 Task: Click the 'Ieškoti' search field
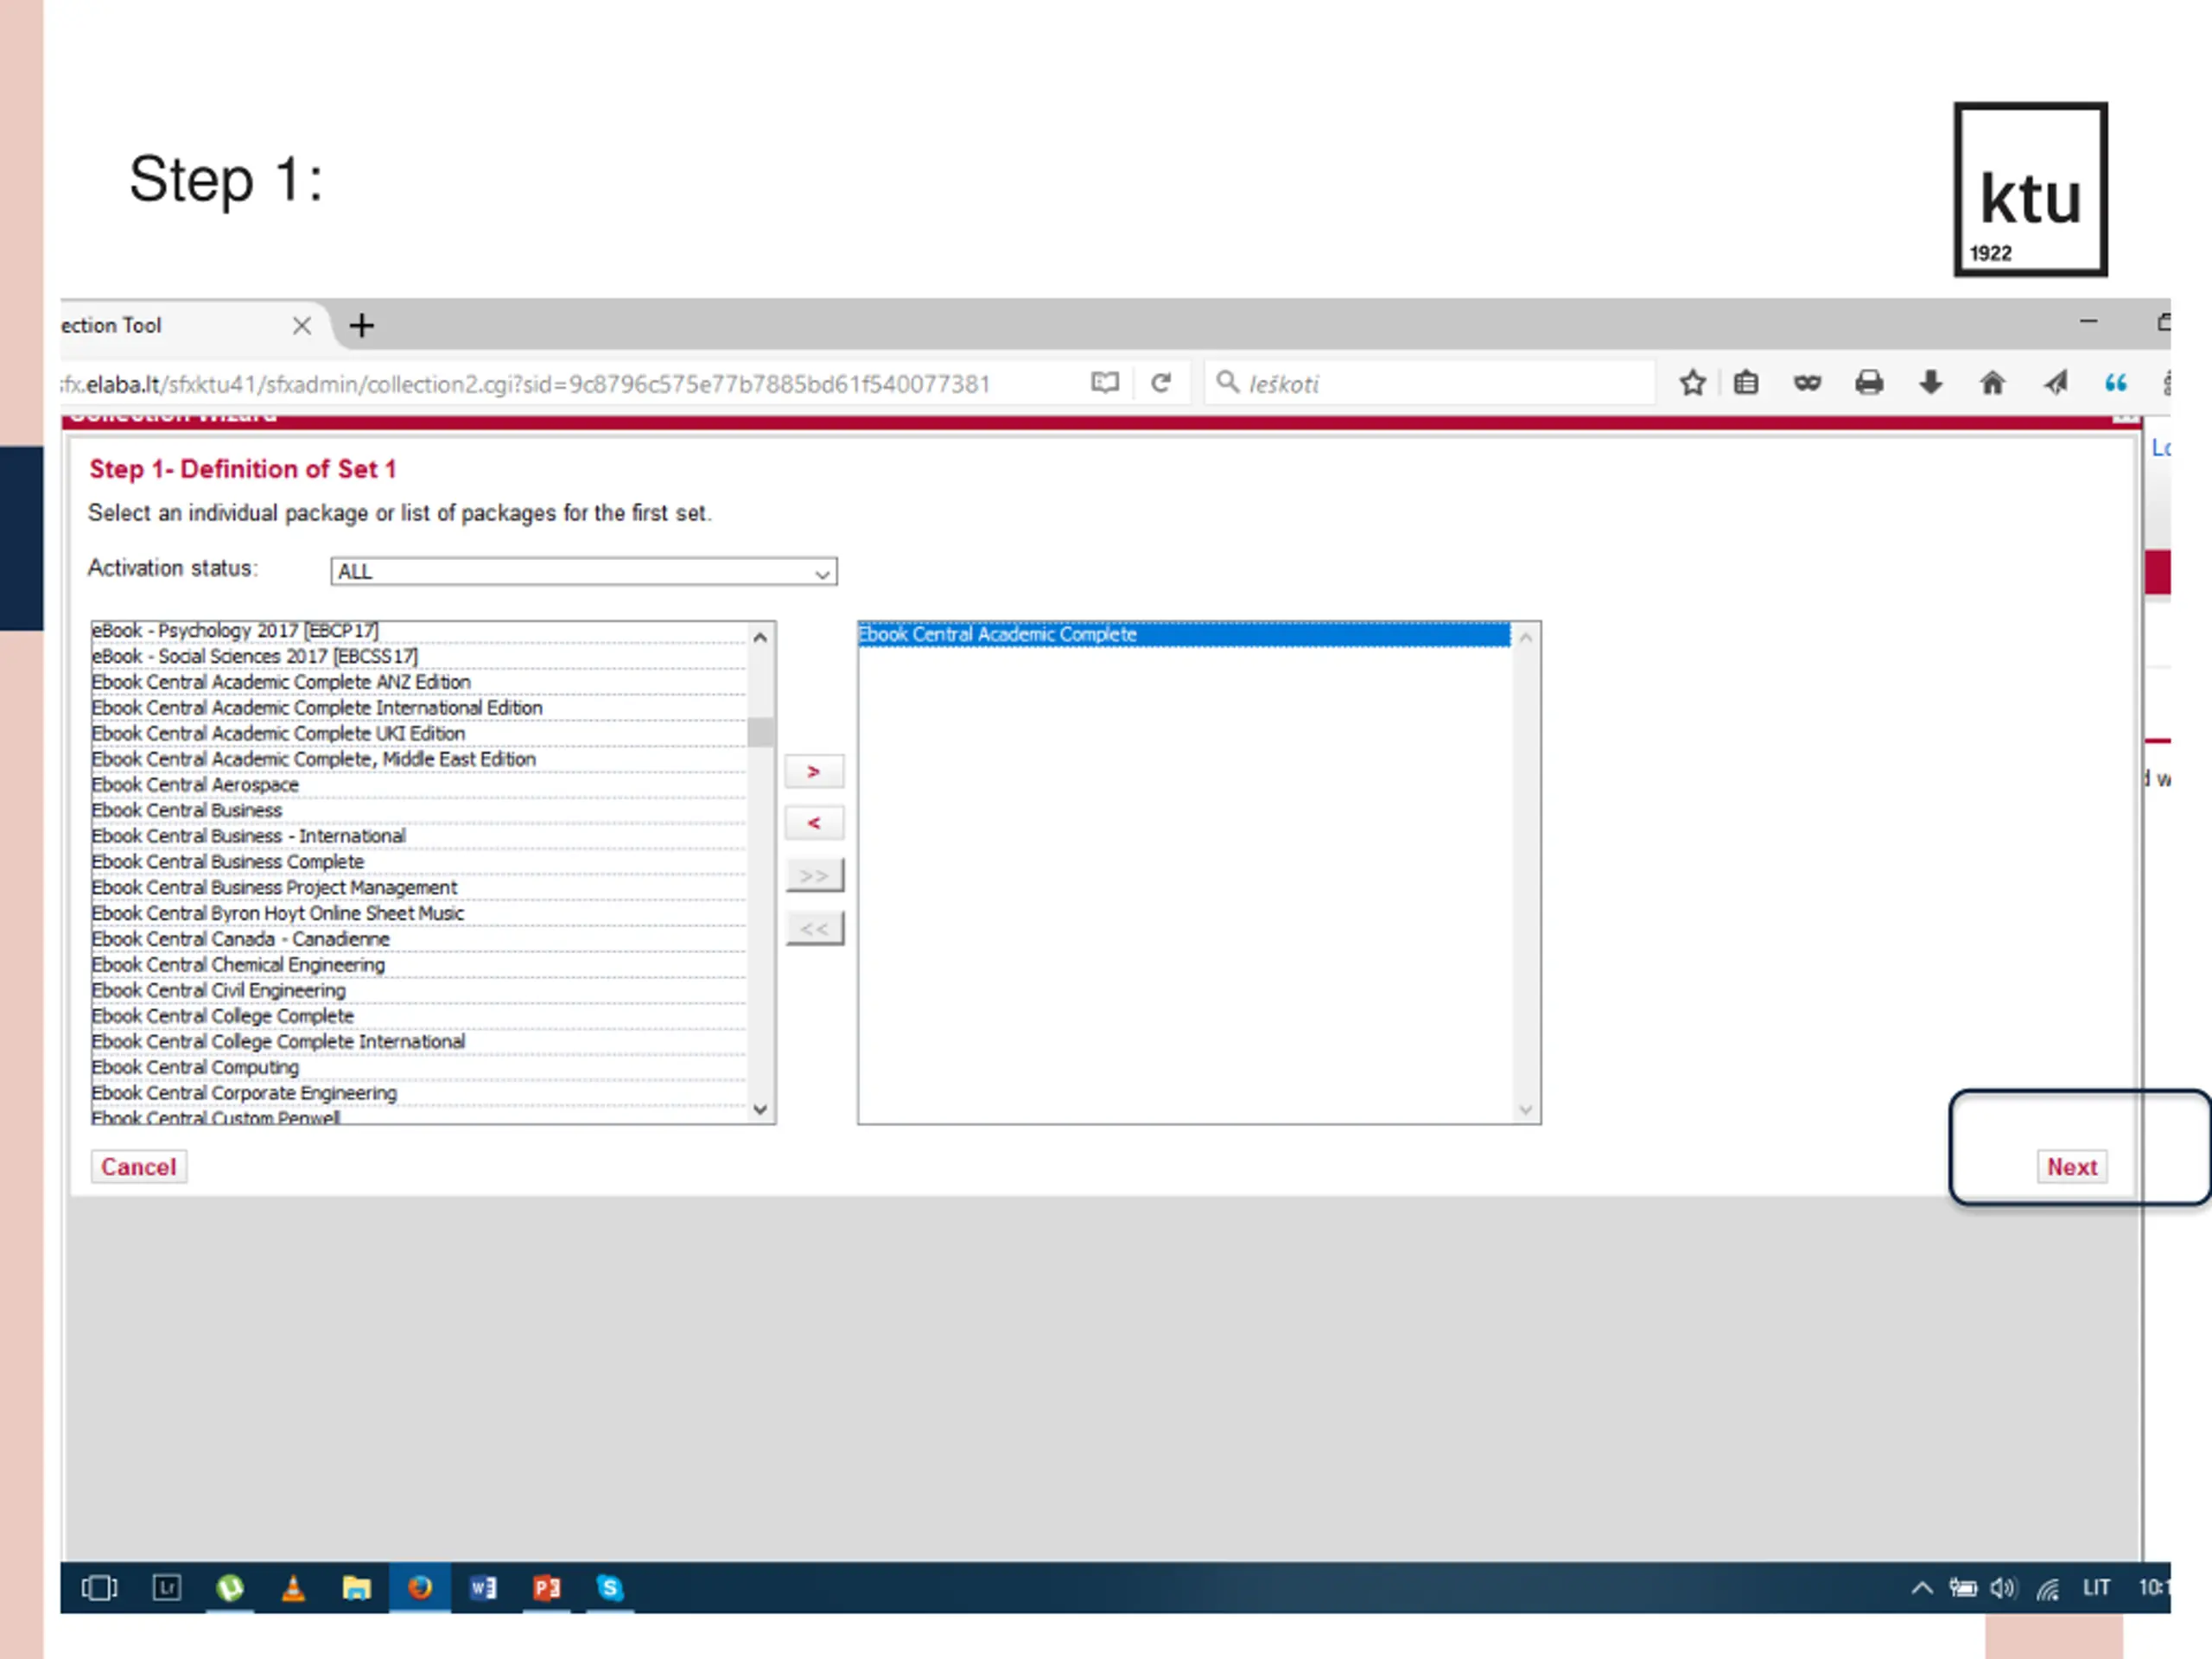(1430, 384)
